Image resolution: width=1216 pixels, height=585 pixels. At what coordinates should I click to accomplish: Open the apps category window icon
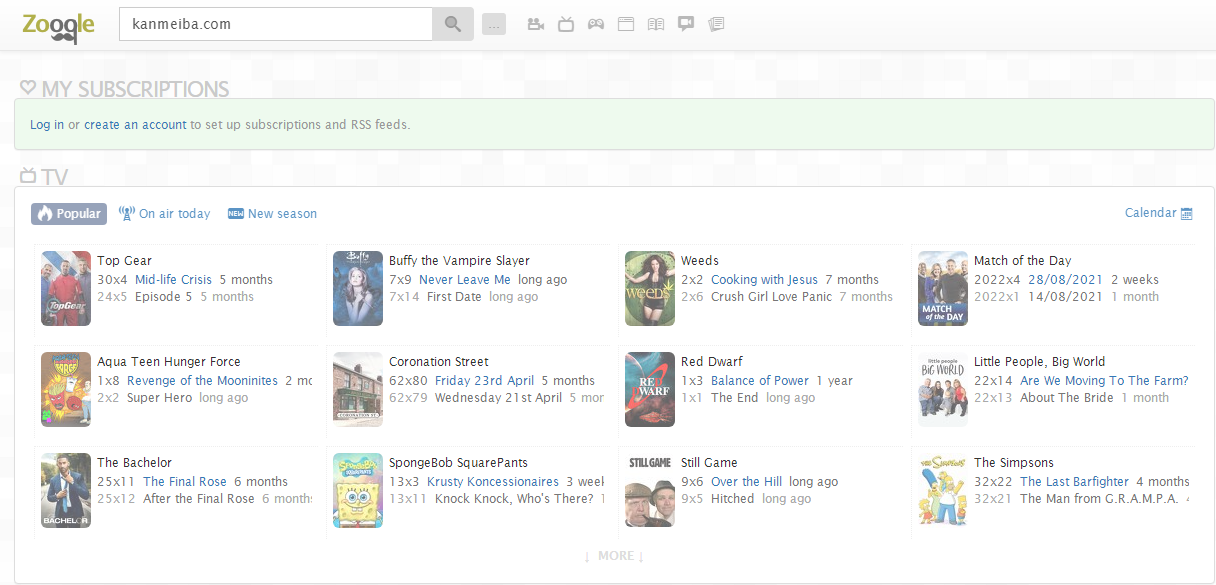pyautogui.click(x=626, y=24)
